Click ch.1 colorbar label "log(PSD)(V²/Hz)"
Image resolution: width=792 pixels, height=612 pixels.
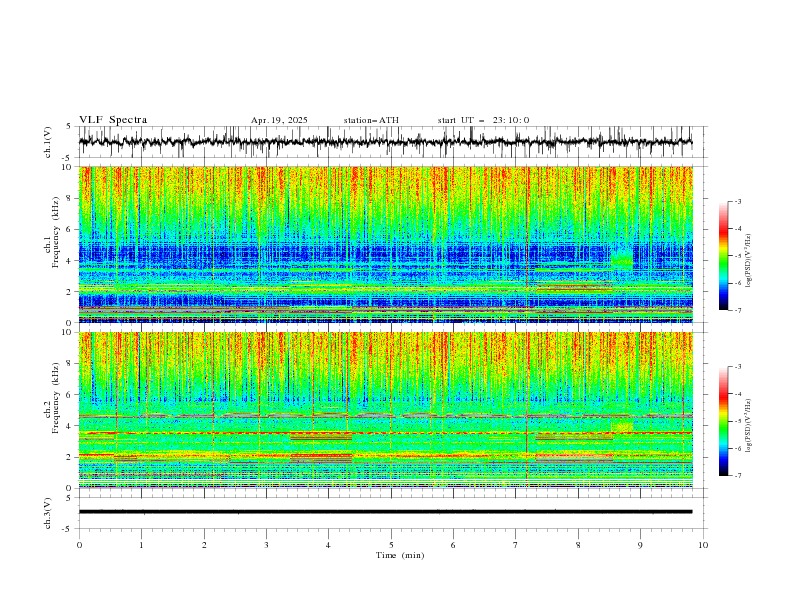click(x=749, y=261)
